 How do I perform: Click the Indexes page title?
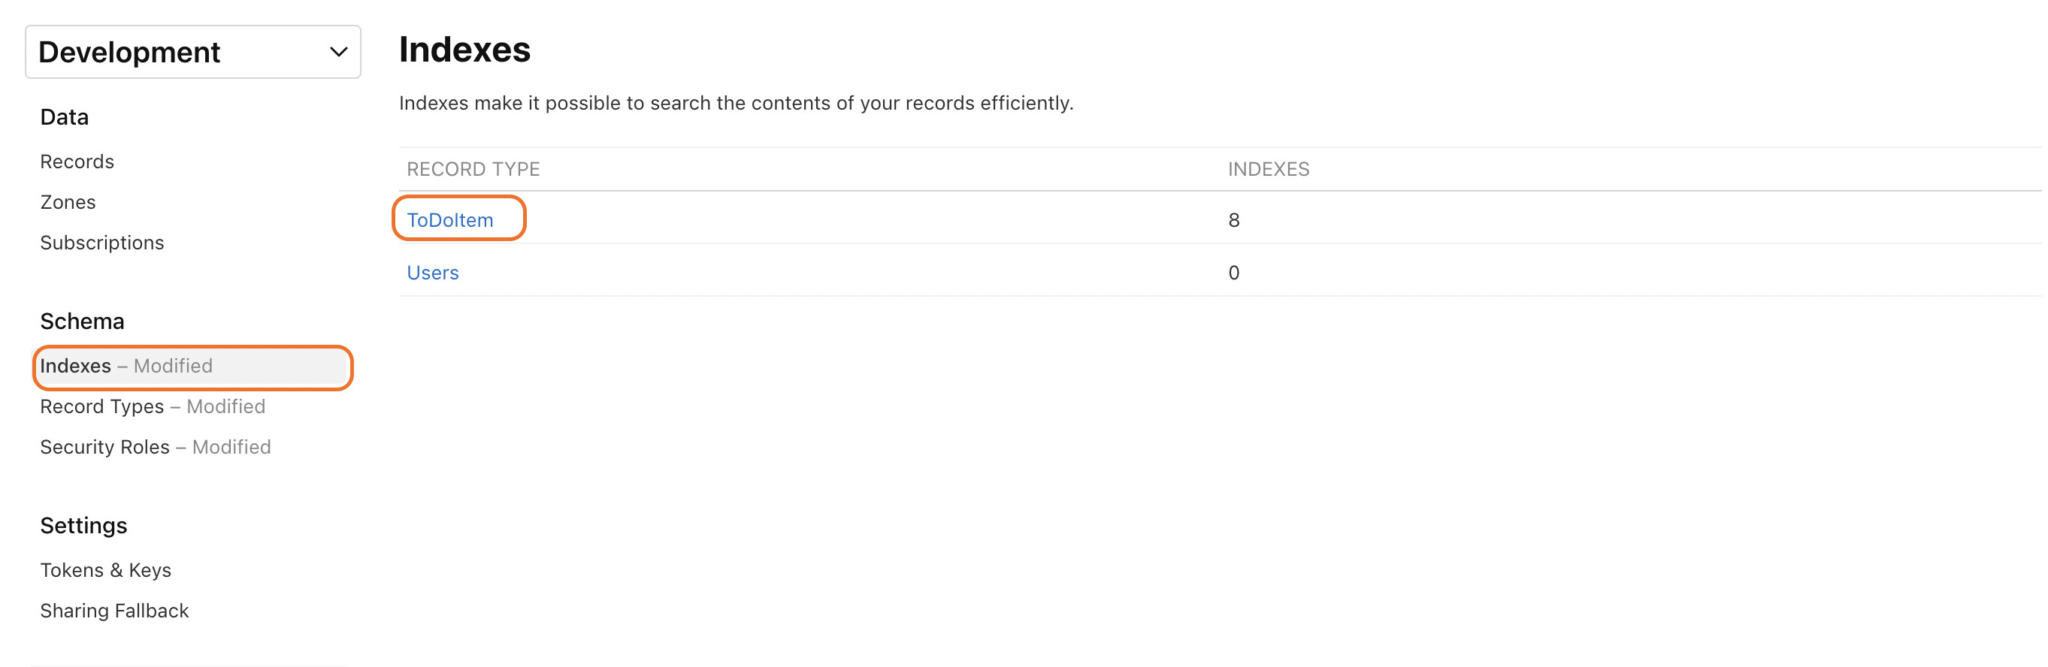pos(465,50)
